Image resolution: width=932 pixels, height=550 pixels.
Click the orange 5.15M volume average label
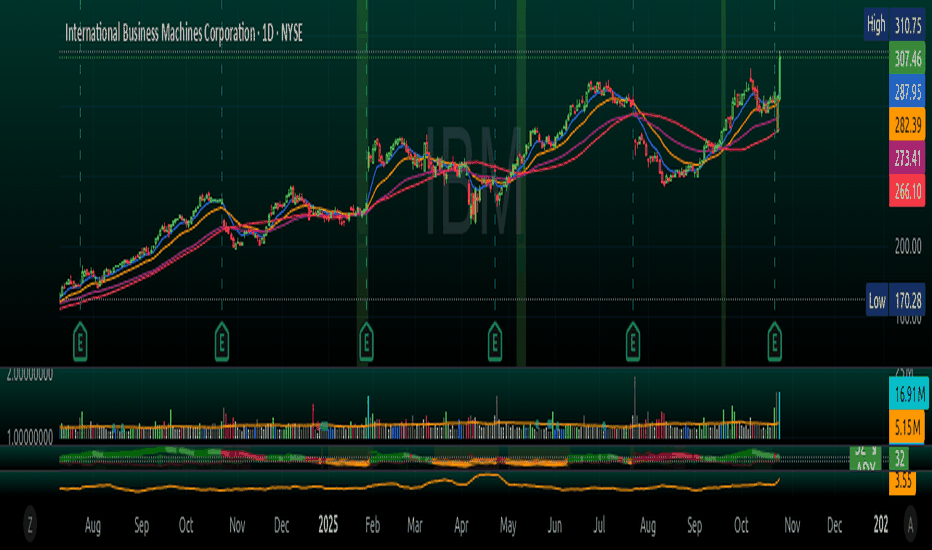(906, 427)
